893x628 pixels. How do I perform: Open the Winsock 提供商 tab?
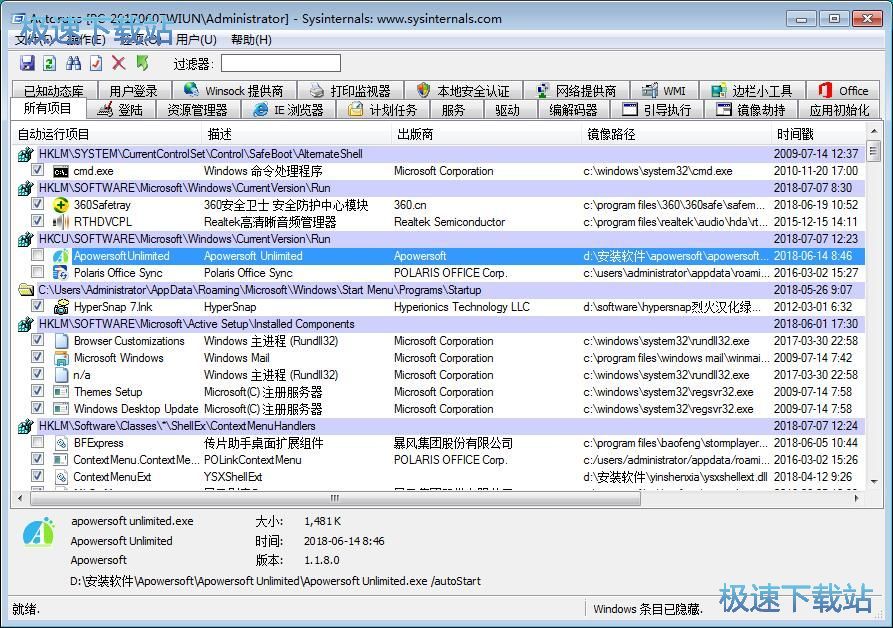[234, 91]
